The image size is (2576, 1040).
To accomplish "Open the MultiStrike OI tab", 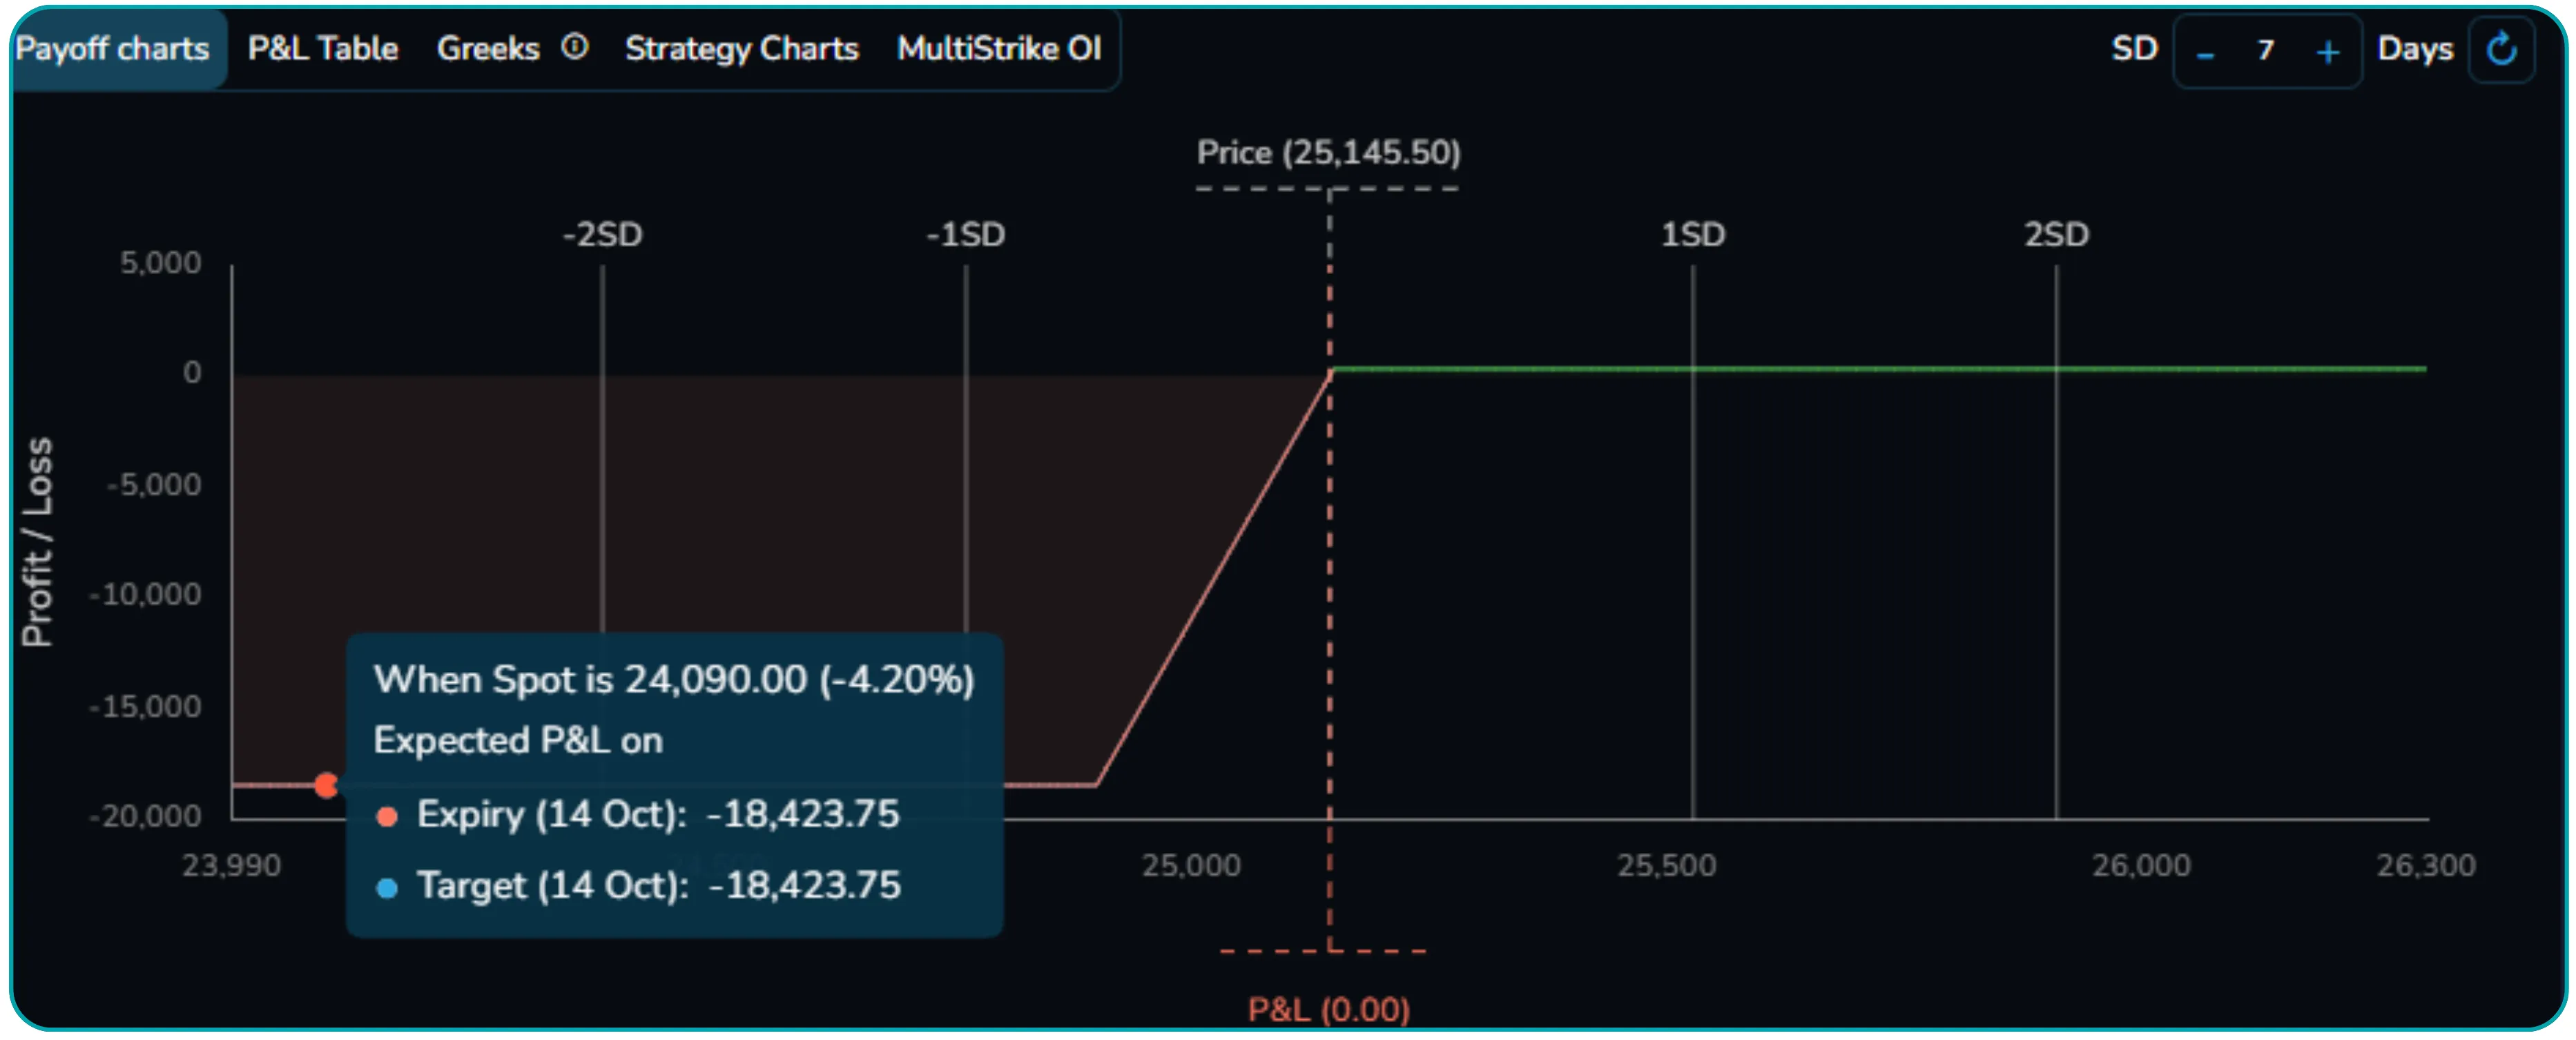I will coord(999,49).
